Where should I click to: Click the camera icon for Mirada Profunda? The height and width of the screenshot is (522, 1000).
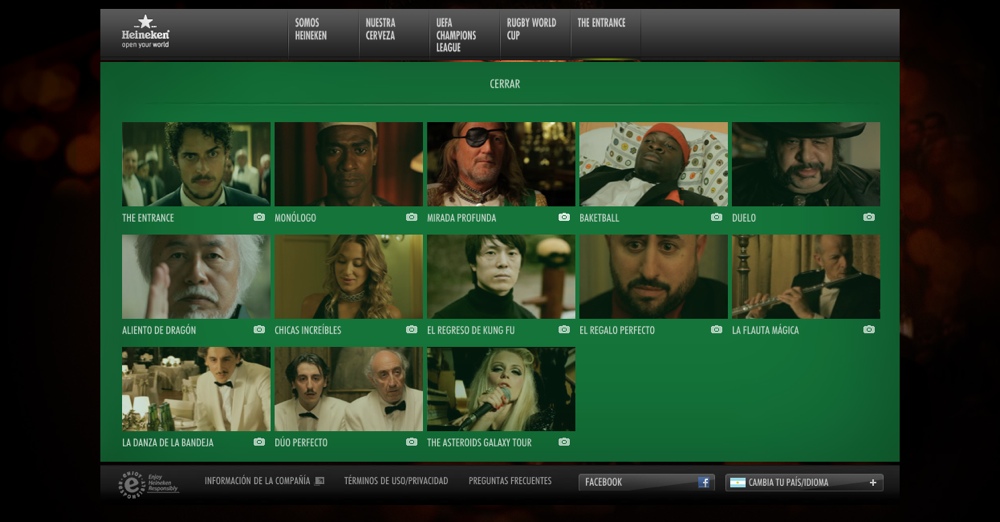point(564,217)
